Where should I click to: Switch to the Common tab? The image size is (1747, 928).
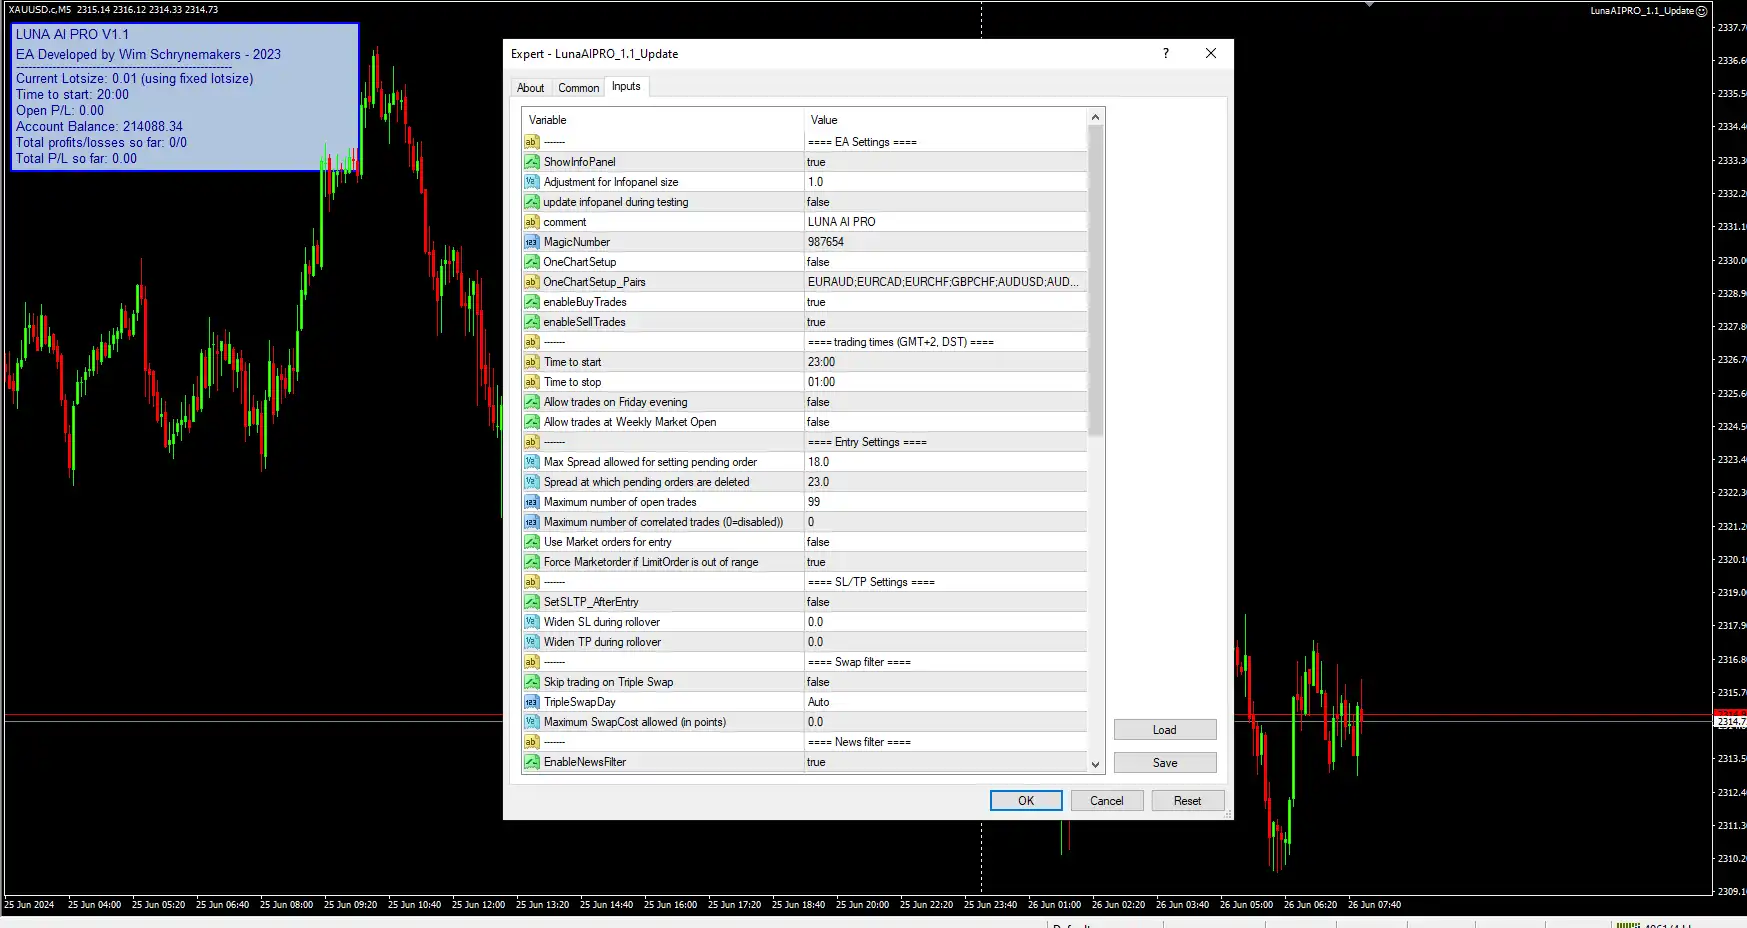579,88
